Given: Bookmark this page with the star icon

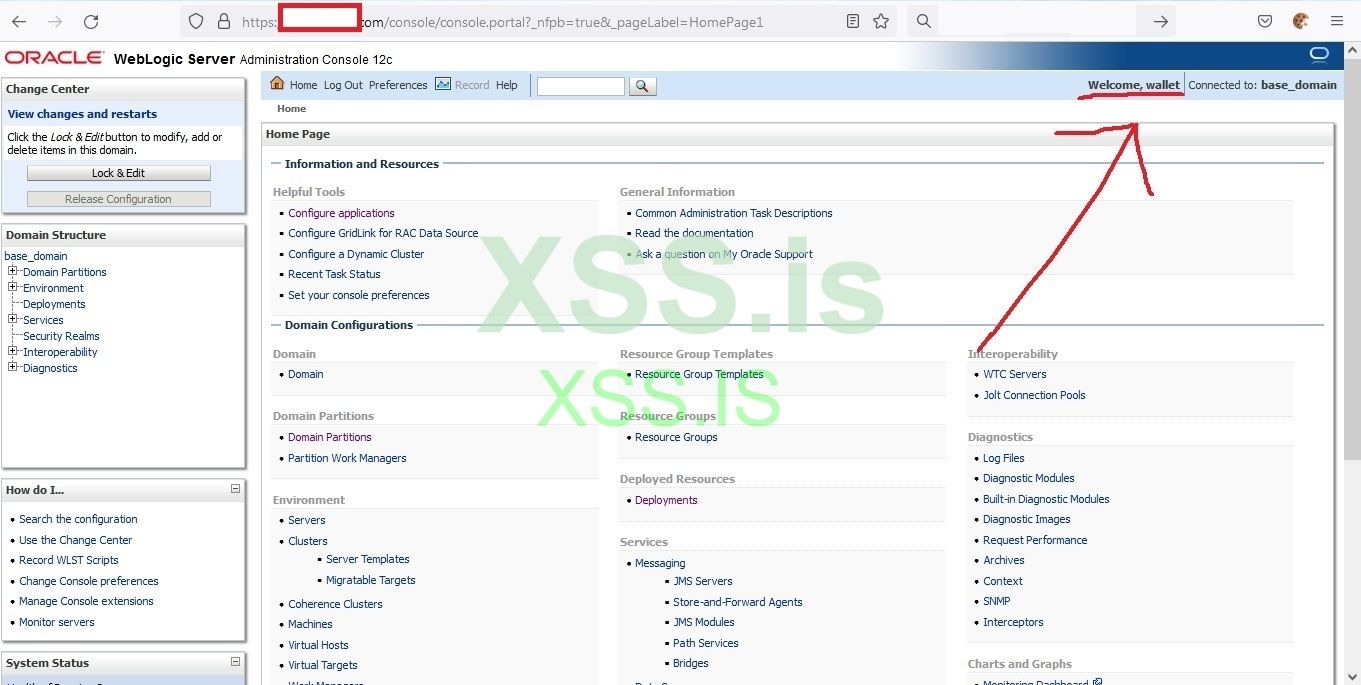Looking at the screenshot, I should (x=881, y=21).
